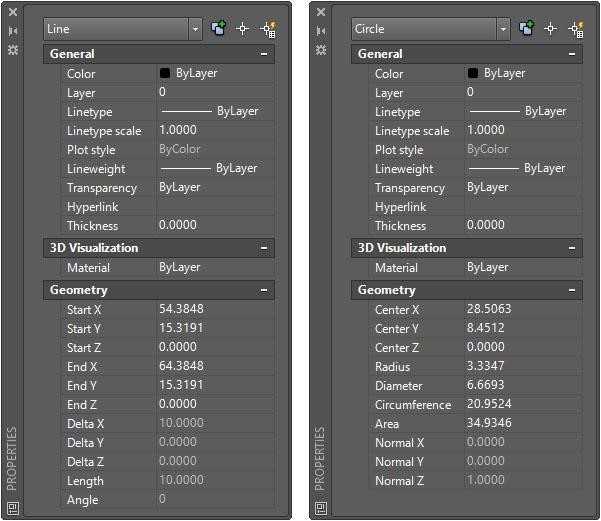Select the Length row in Line palette
Viewport: 601px width, 521px height.
coord(169,480)
